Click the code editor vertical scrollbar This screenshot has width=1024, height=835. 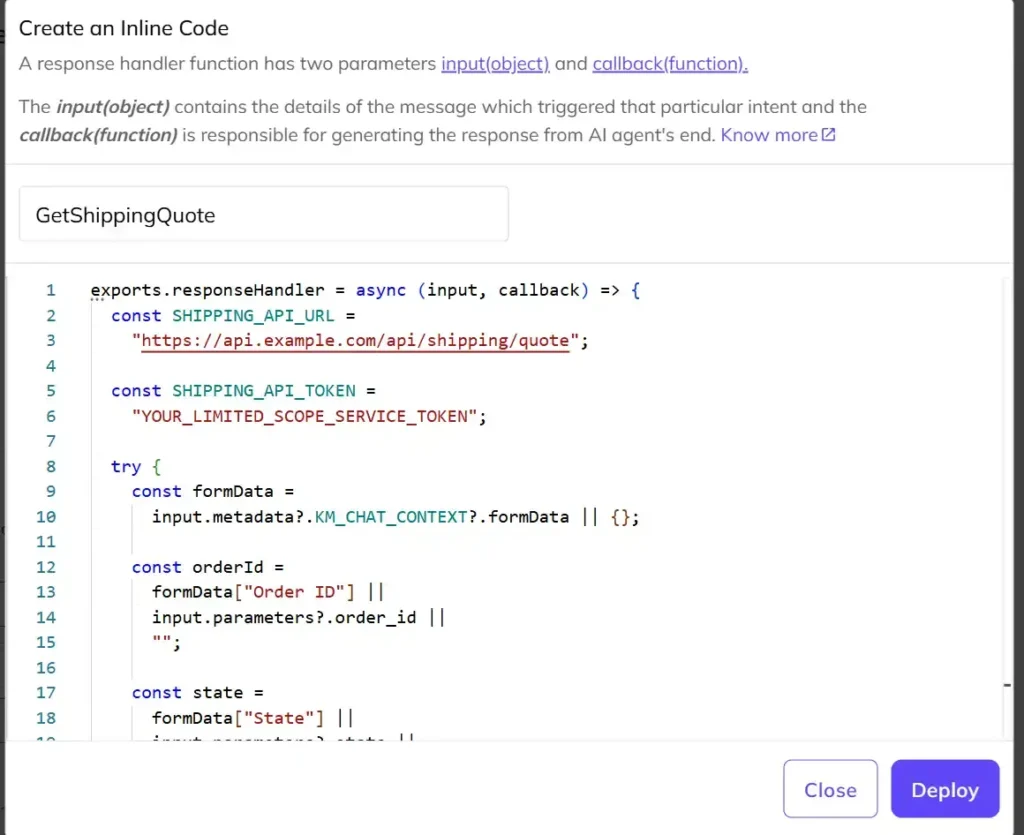(x=1007, y=509)
